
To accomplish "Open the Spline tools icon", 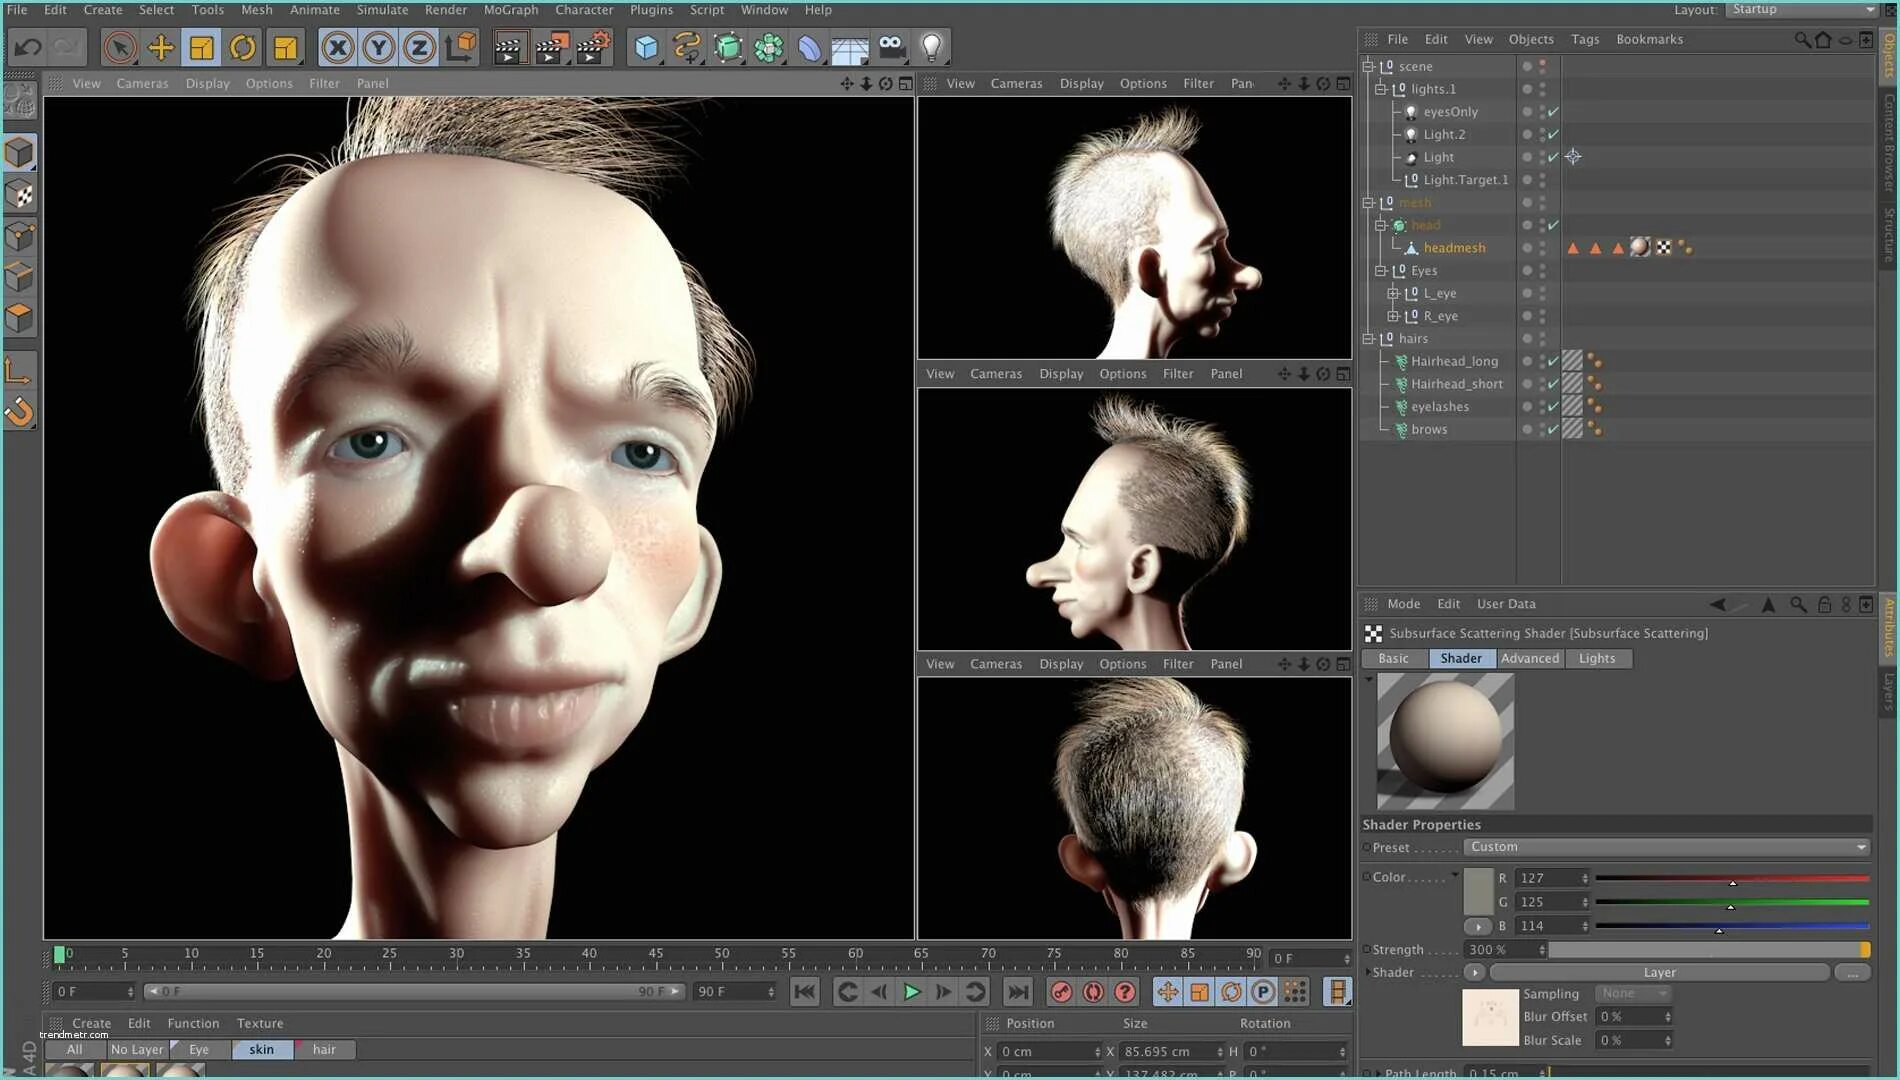I will click(687, 47).
